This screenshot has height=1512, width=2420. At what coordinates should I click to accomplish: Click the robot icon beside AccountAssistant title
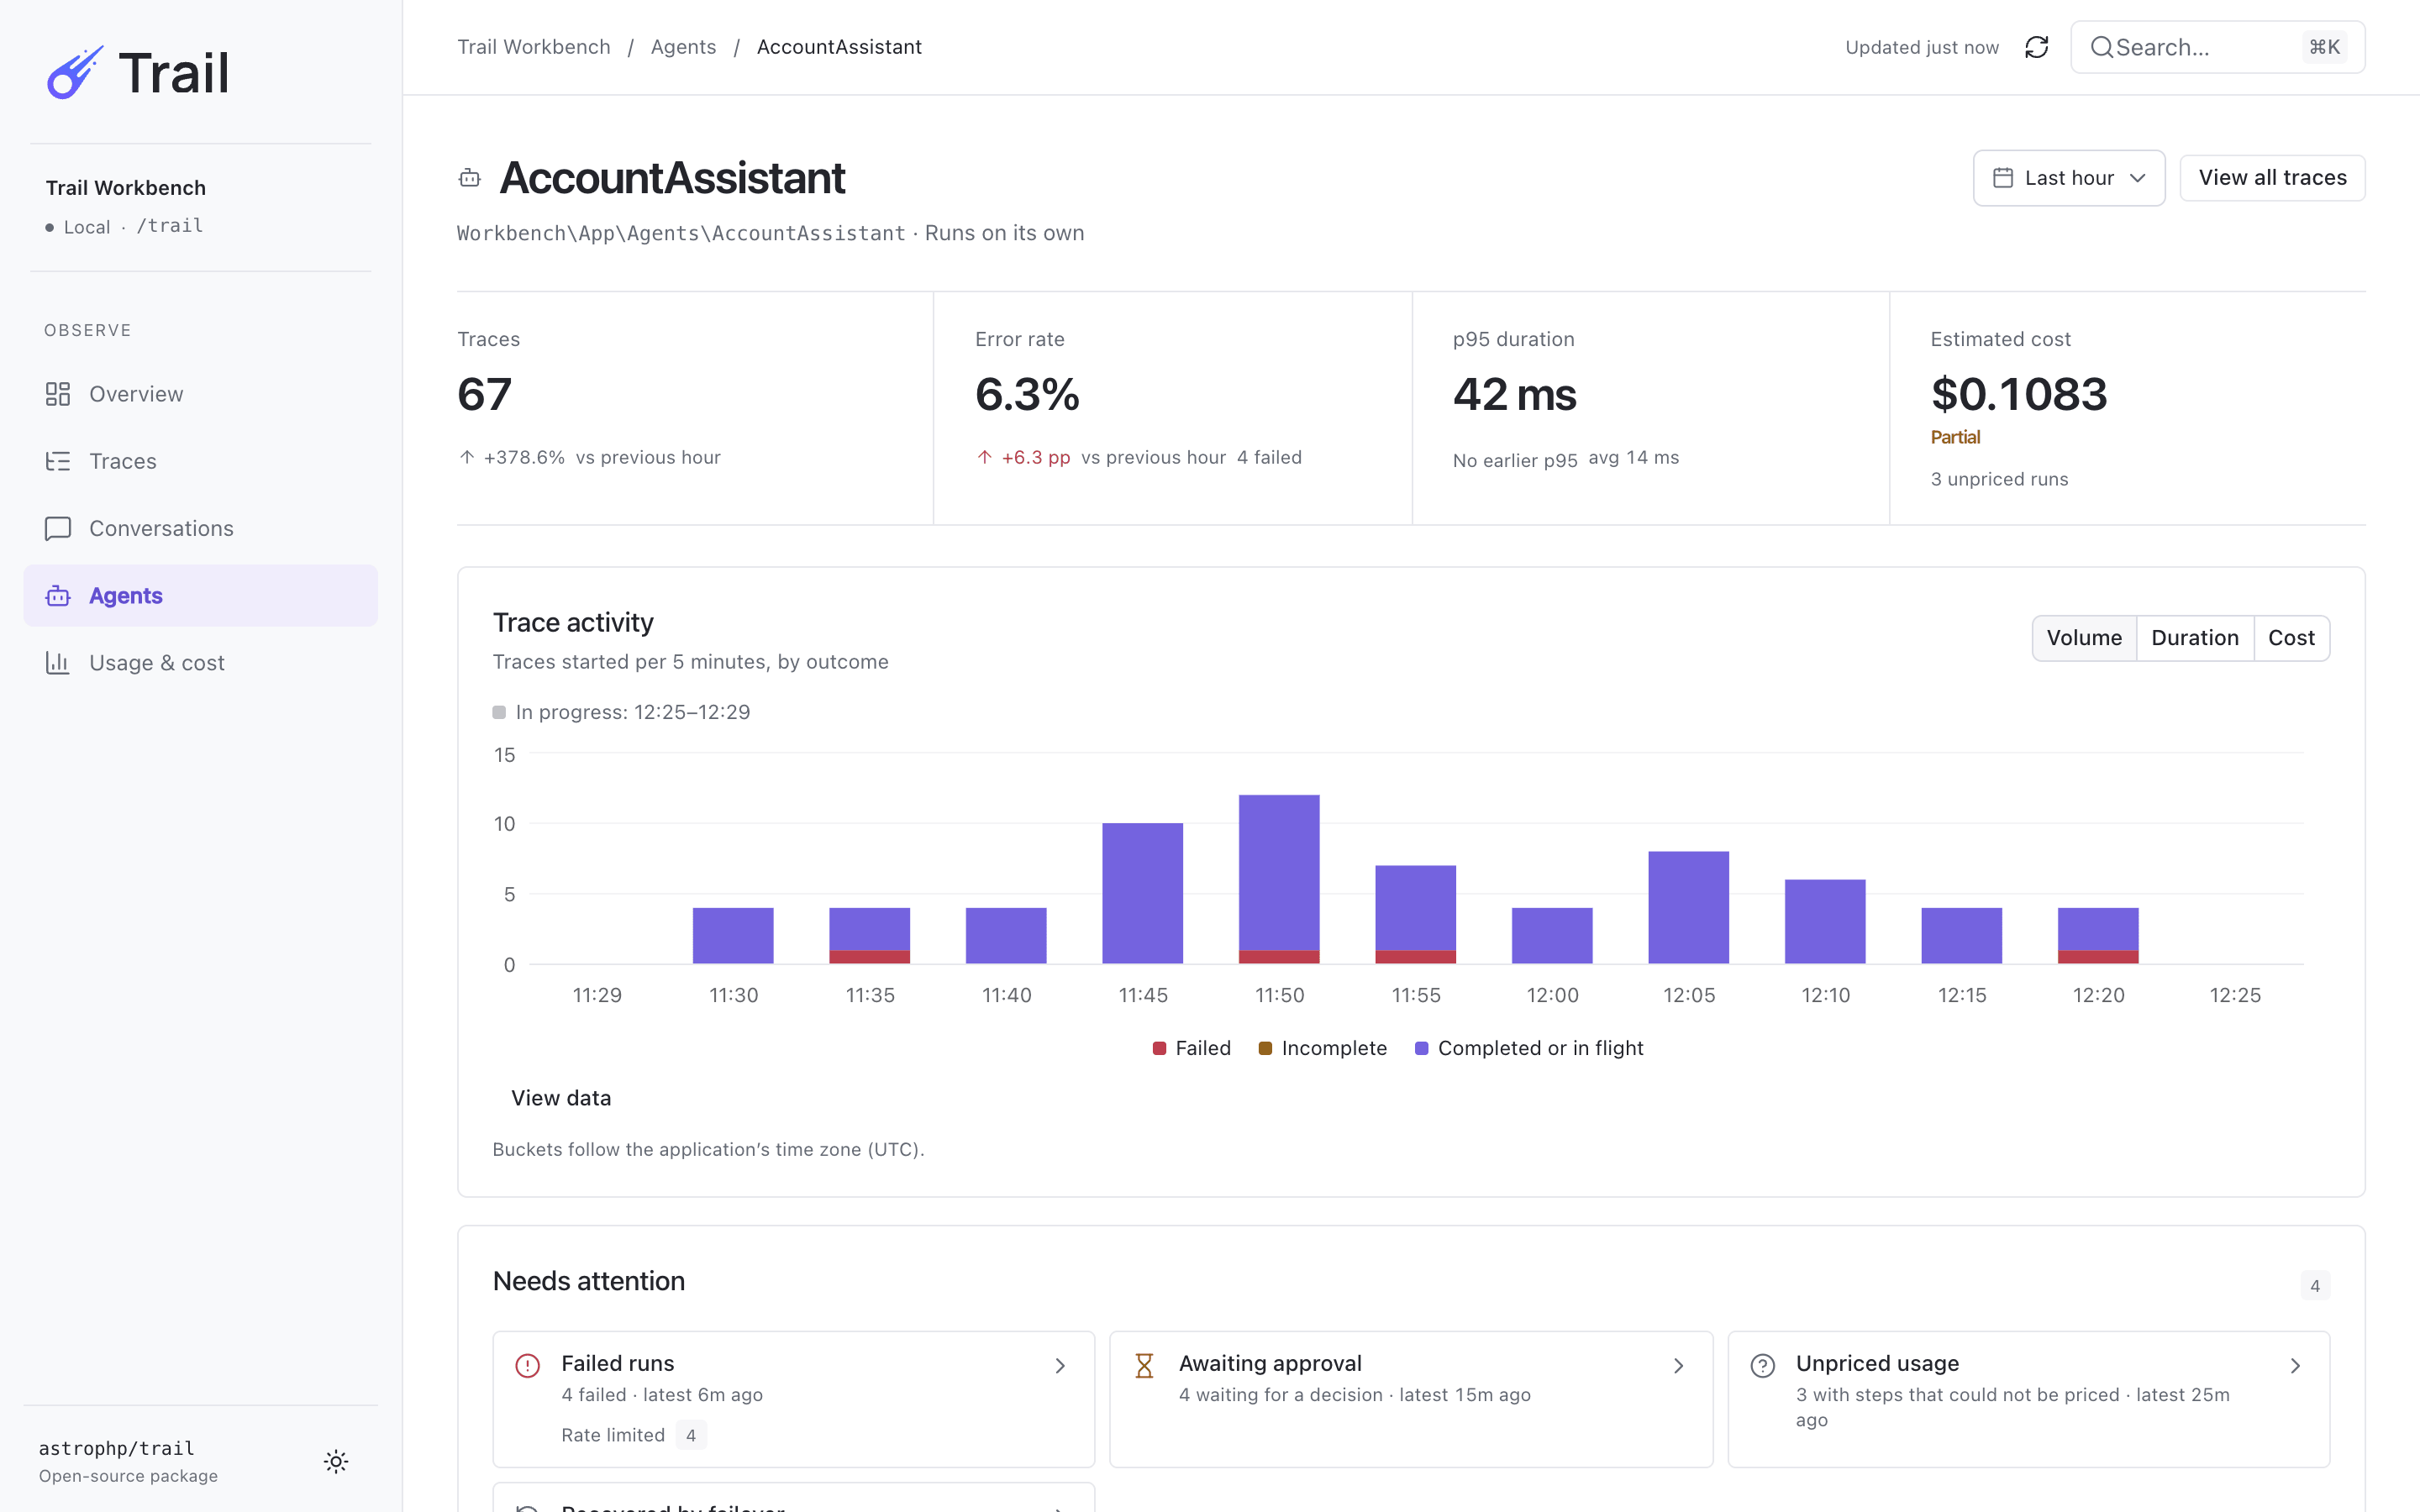point(470,178)
